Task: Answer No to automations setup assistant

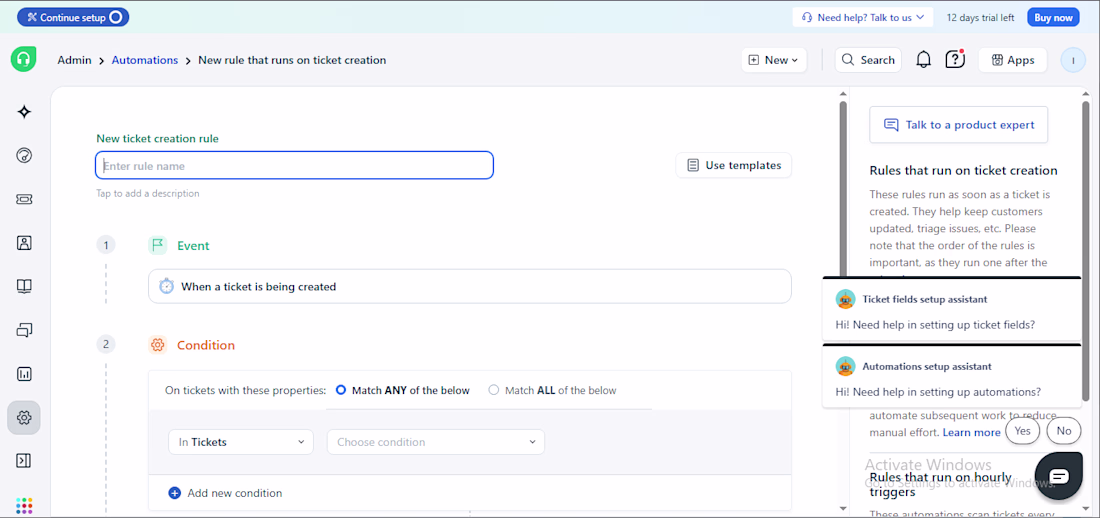Action: tap(1063, 431)
